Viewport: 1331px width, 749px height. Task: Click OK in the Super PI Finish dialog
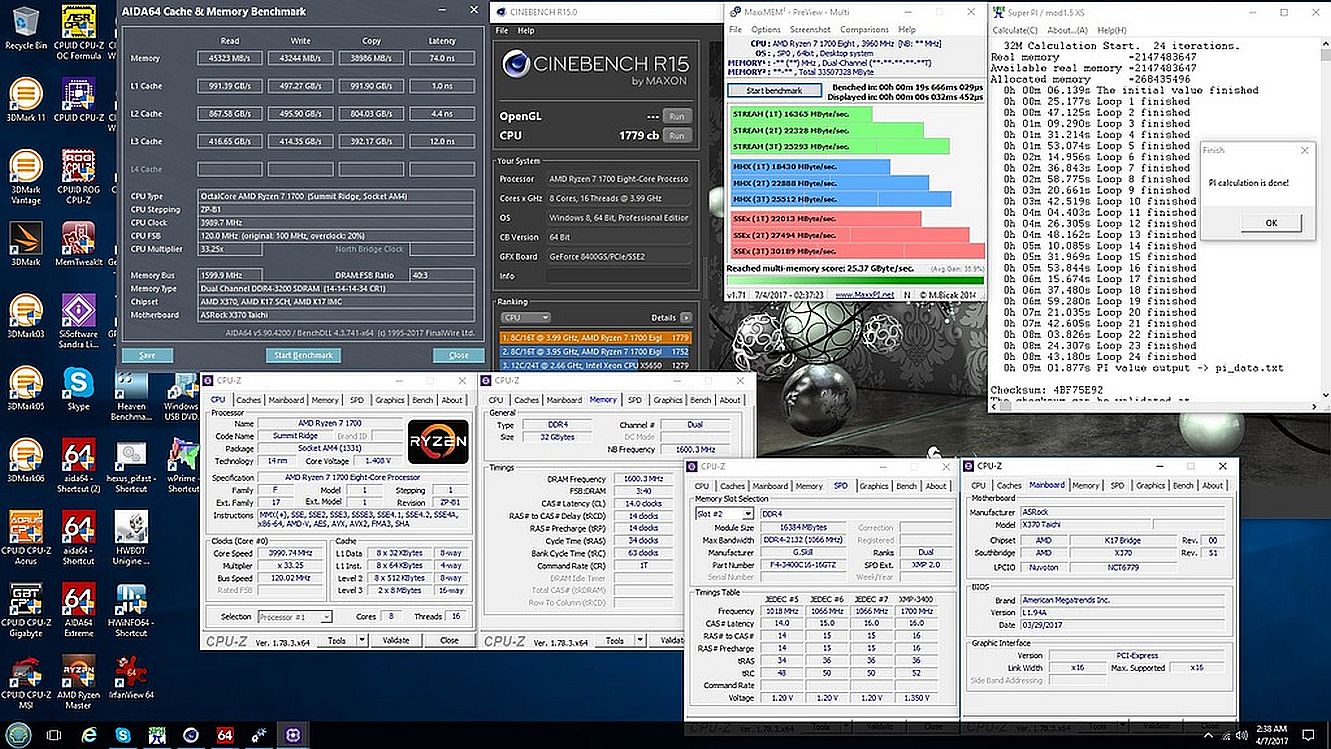coord(1270,222)
